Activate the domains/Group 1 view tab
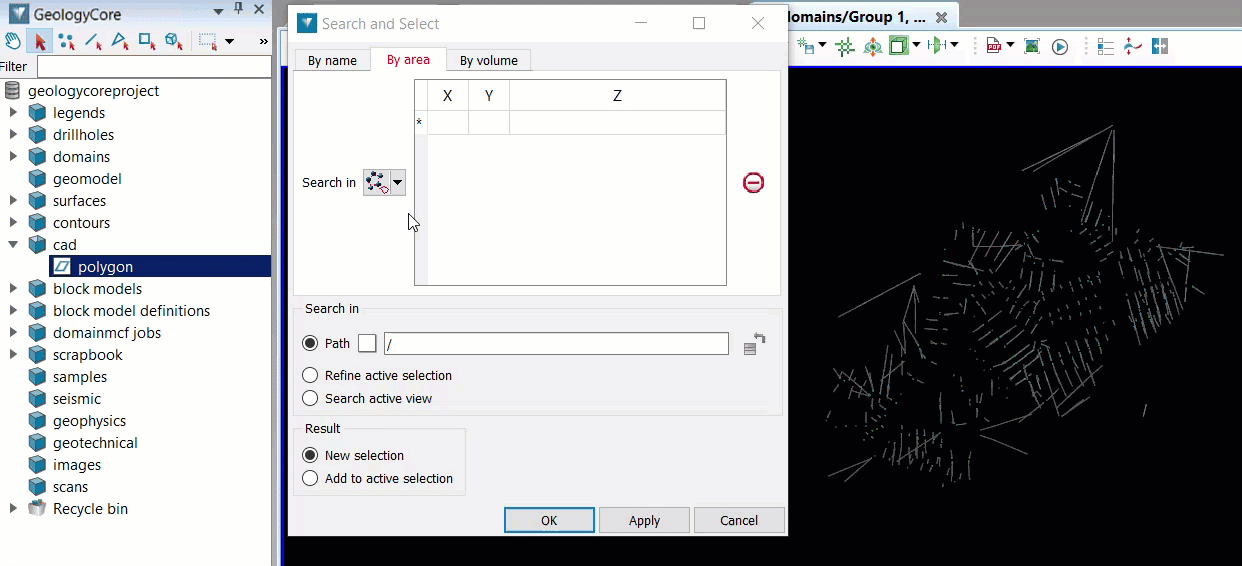This screenshot has height=566, width=1242. coord(856,17)
